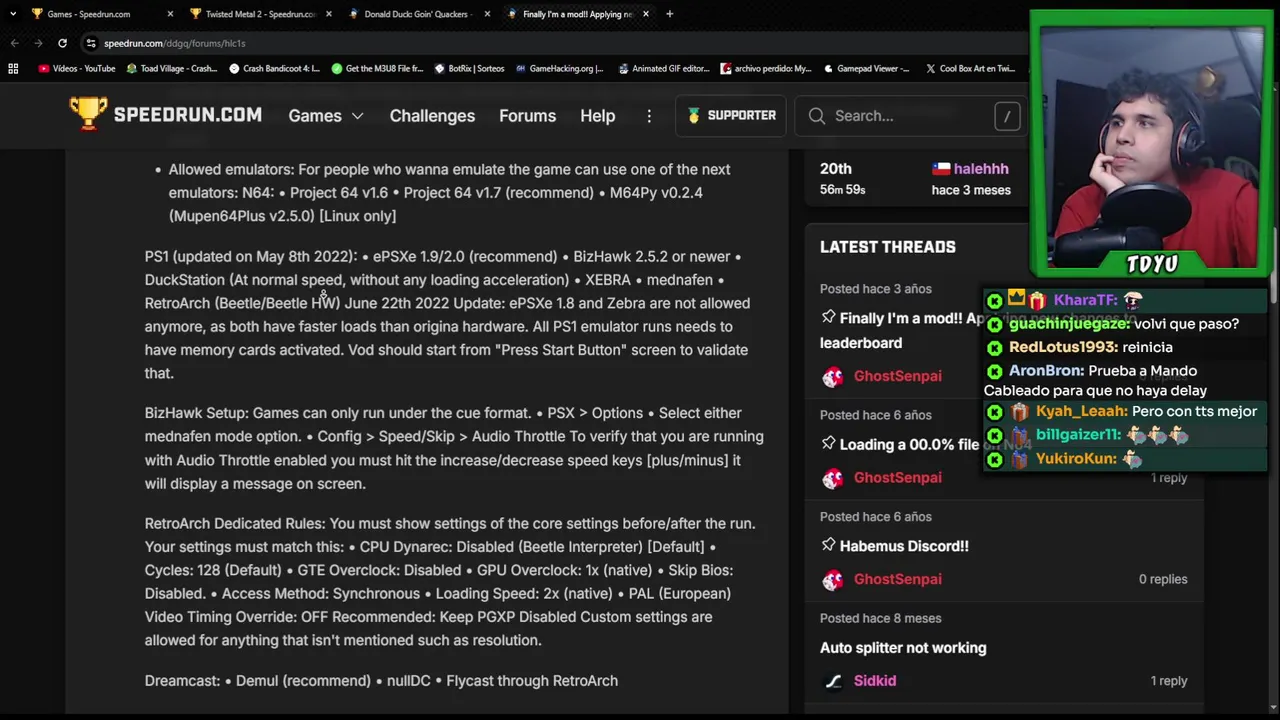Click the 20th place rank text

[x=836, y=169]
